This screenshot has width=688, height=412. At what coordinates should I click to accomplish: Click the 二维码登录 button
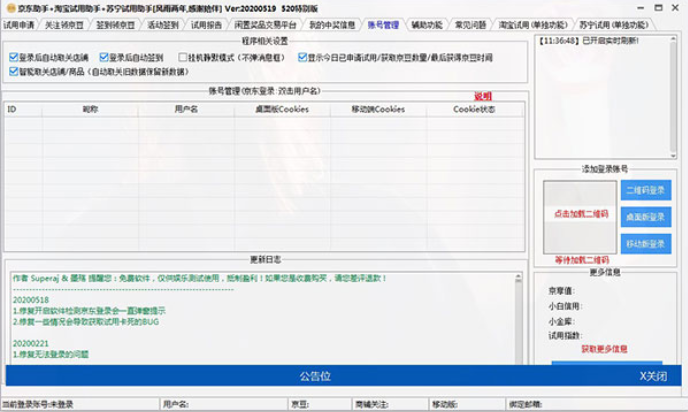[645, 190]
